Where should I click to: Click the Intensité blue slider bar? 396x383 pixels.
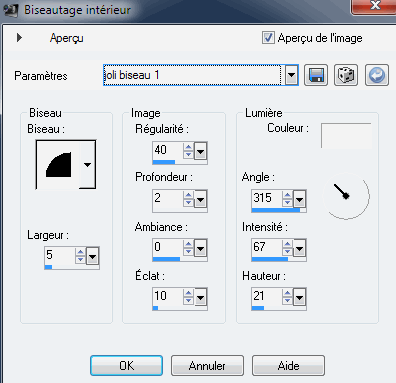(x=270, y=259)
